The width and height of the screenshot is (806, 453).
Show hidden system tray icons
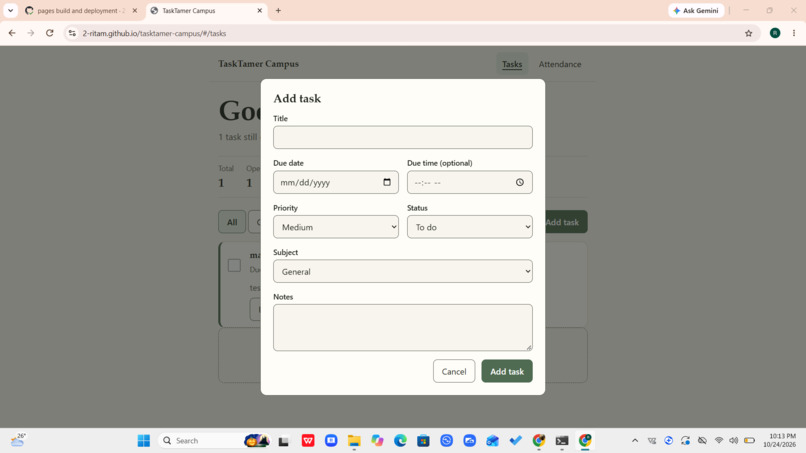pyautogui.click(x=635, y=441)
